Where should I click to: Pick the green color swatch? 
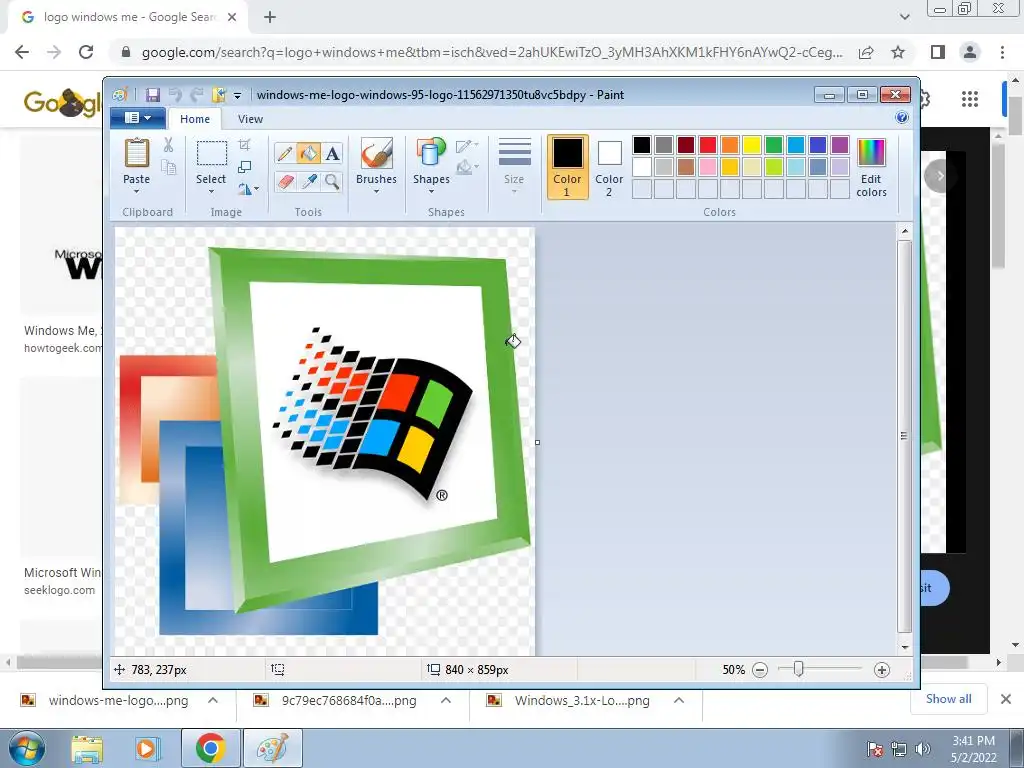pyautogui.click(x=774, y=145)
